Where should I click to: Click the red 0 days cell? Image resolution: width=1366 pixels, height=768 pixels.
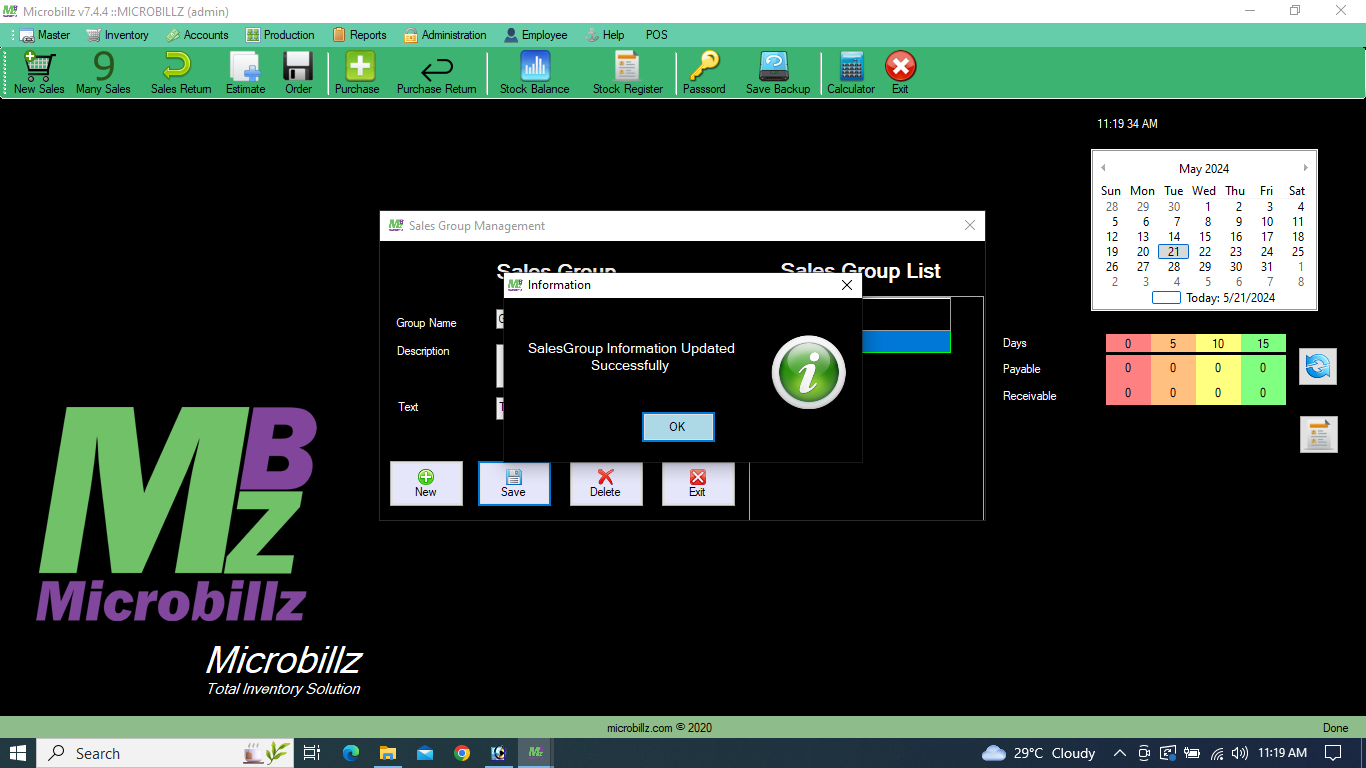coord(1128,344)
